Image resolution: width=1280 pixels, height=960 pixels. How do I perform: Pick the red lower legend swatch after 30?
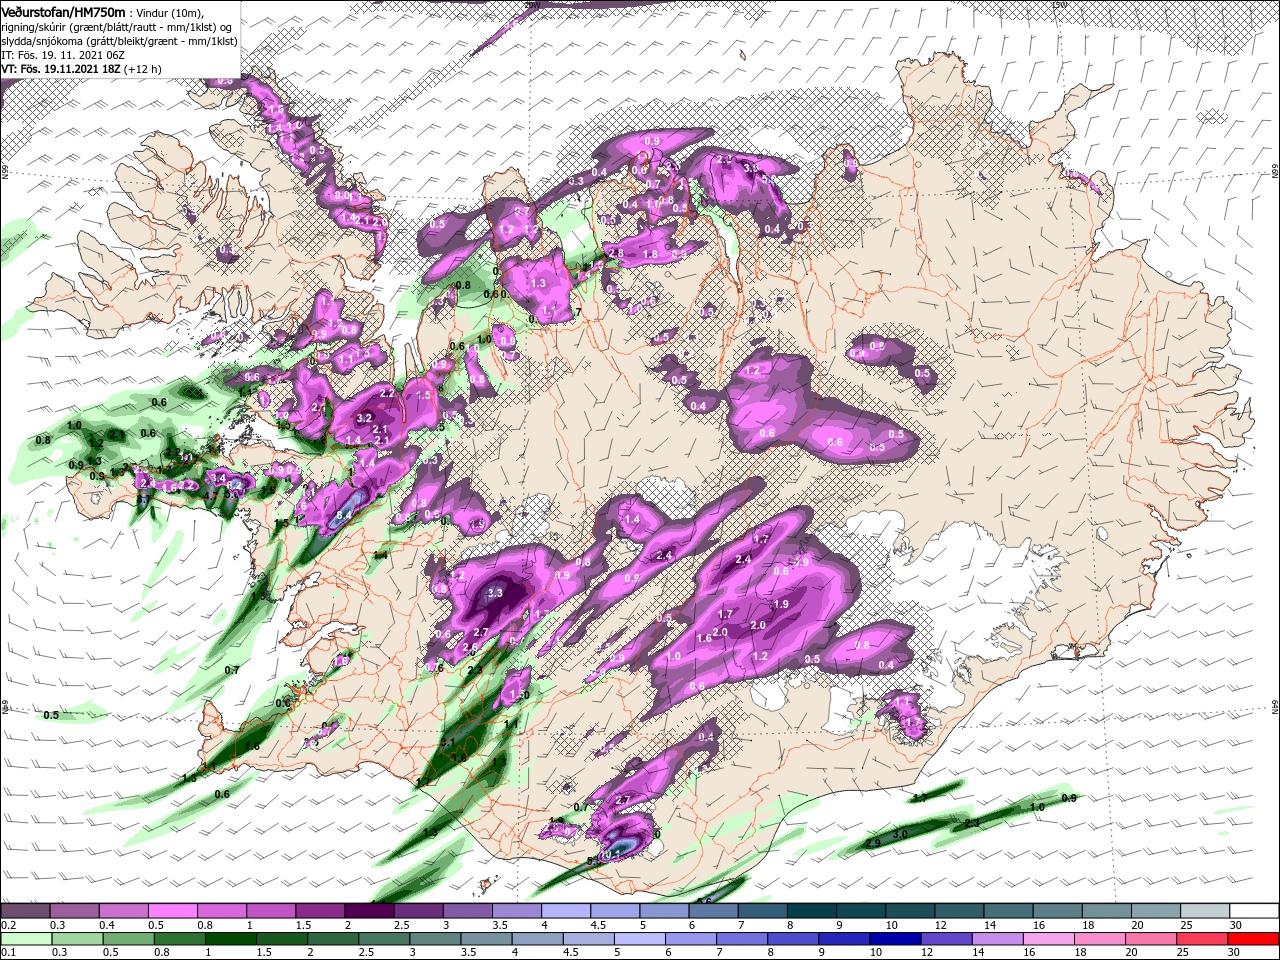click(1255, 938)
